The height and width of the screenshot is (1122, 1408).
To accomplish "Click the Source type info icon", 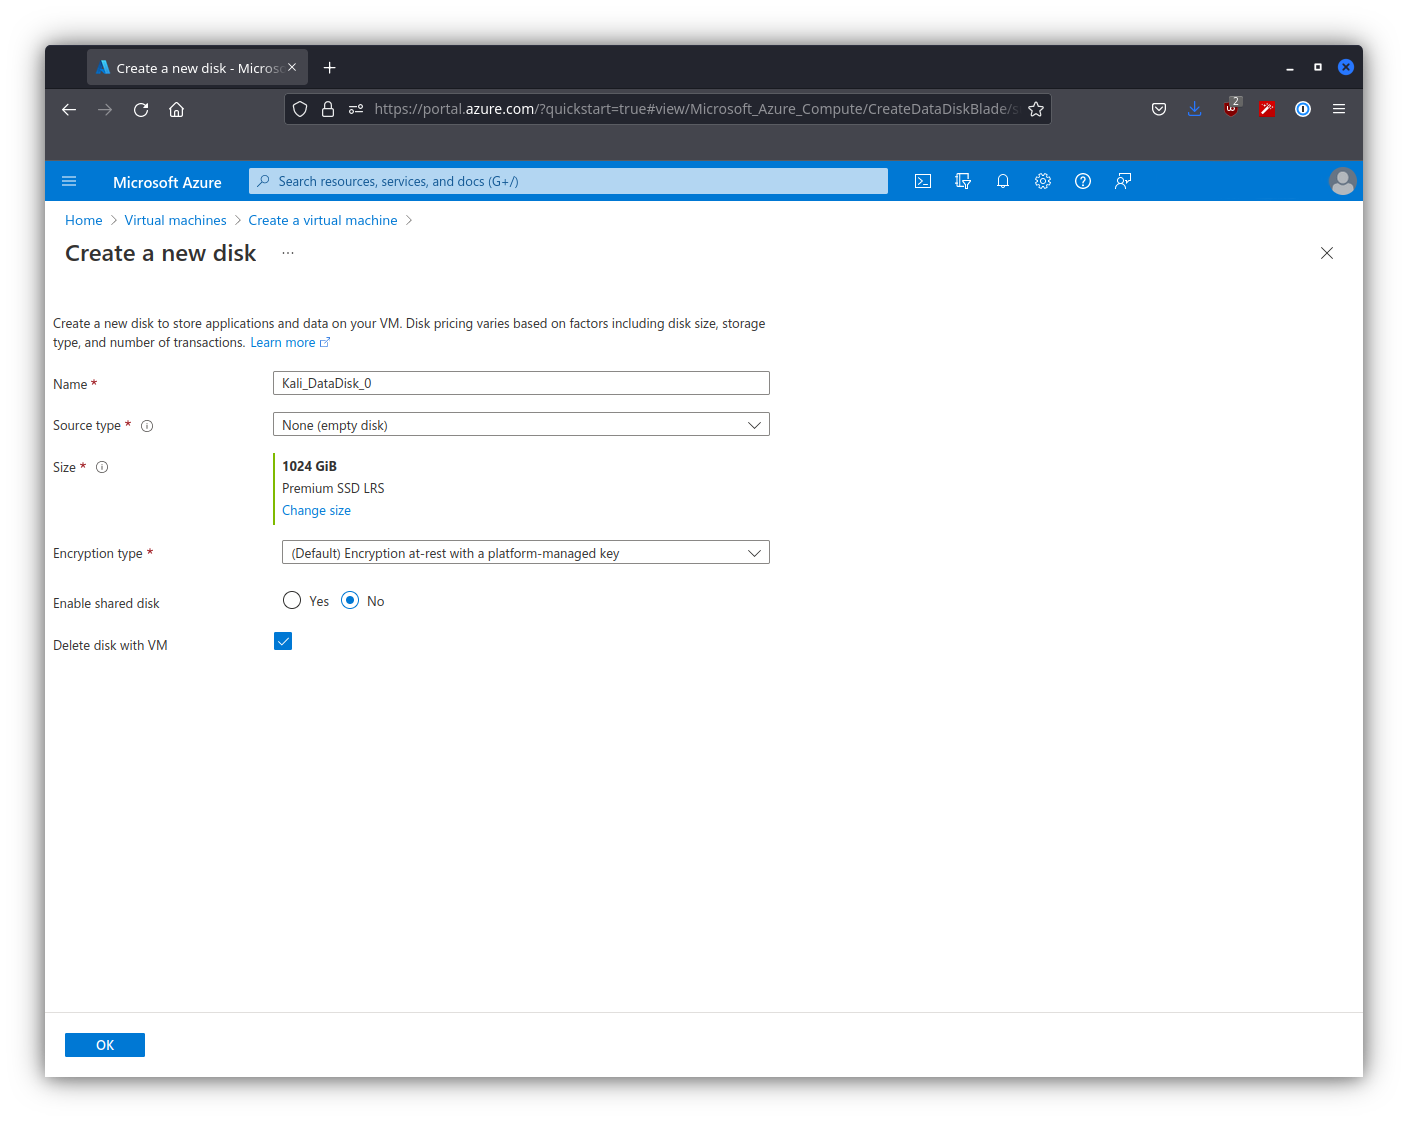I will (x=147, y=426).
